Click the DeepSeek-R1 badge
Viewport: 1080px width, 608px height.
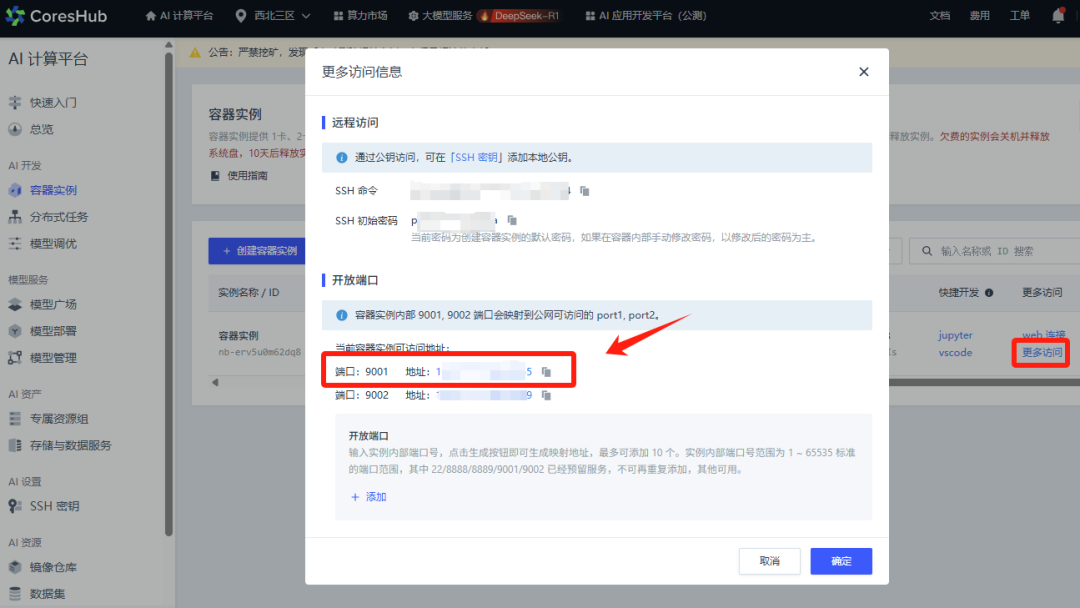click(521, 15)
